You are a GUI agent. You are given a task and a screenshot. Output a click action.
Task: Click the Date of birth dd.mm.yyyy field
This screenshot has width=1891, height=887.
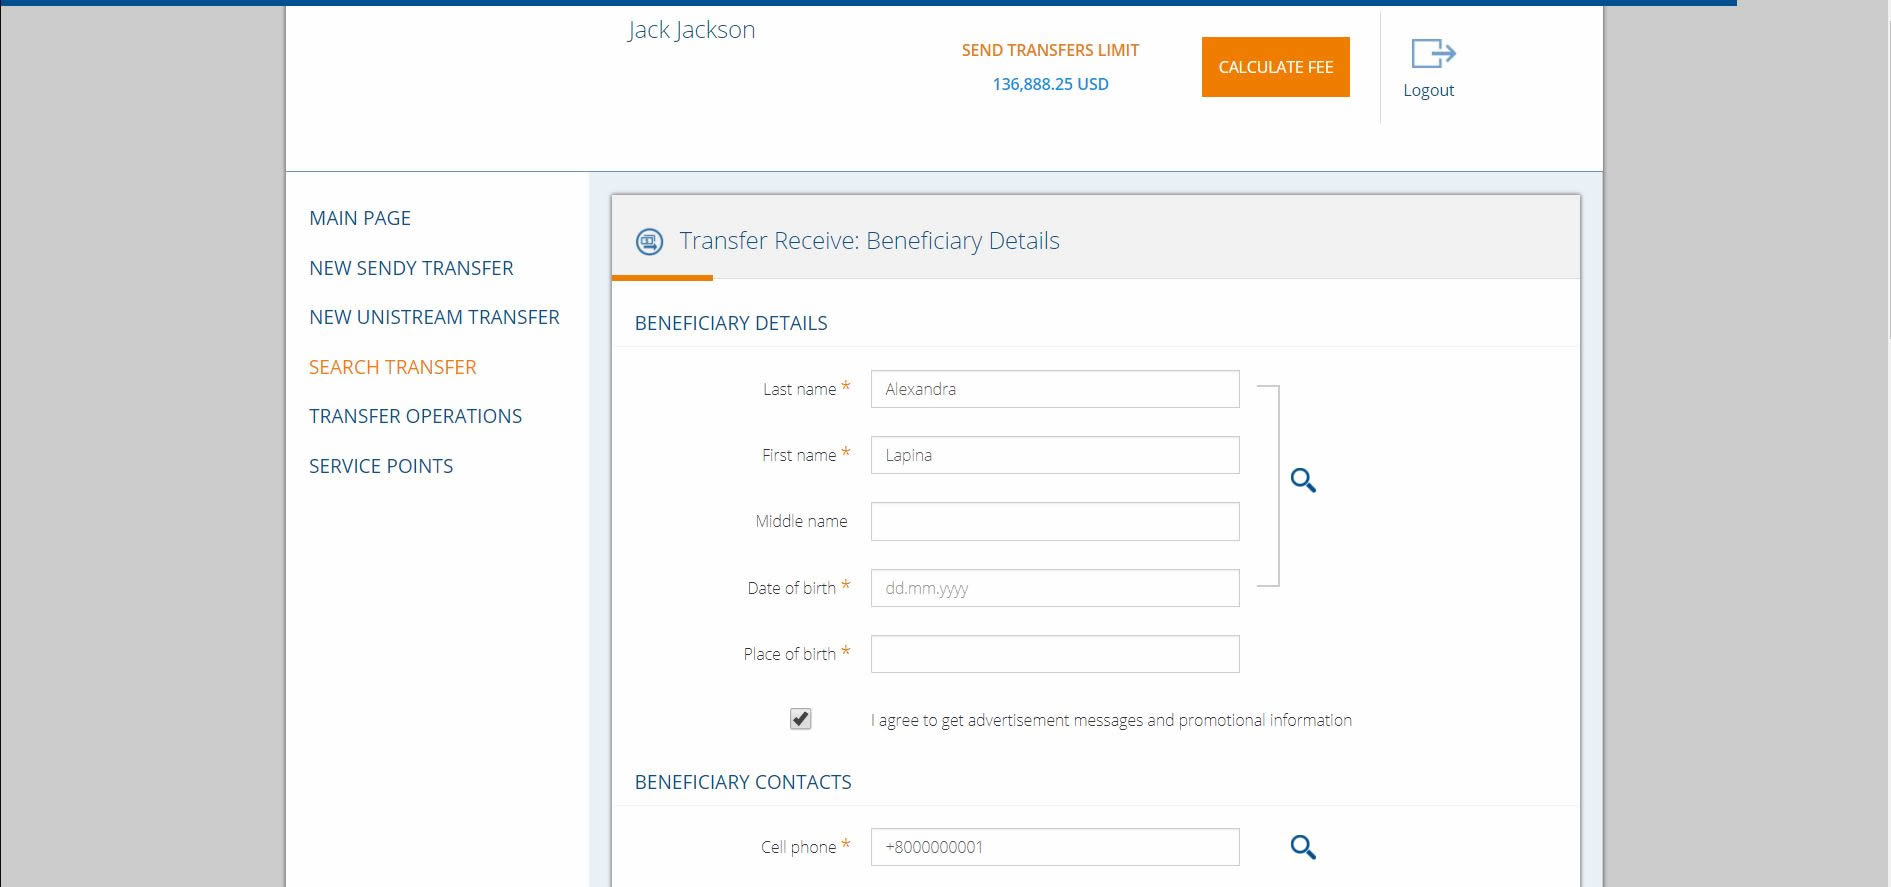point(1055,588)
